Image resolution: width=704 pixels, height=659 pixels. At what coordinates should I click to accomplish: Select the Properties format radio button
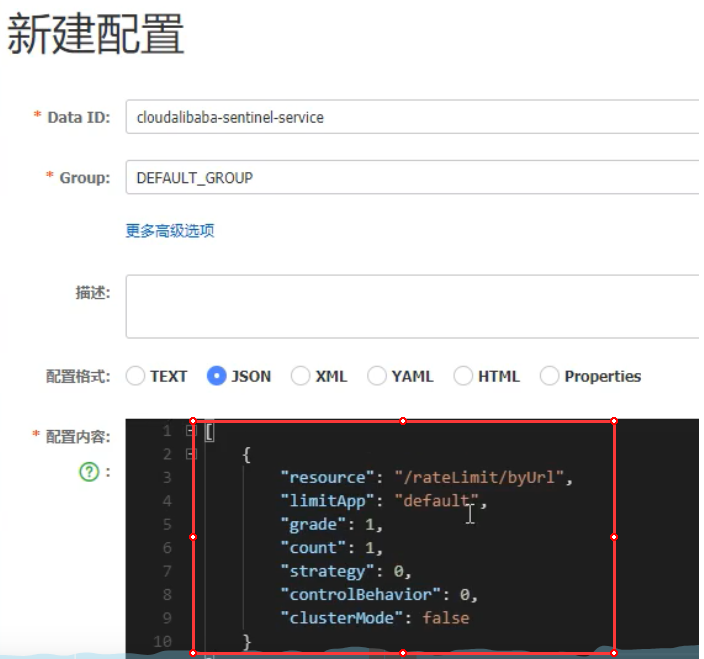coord(550,376)
